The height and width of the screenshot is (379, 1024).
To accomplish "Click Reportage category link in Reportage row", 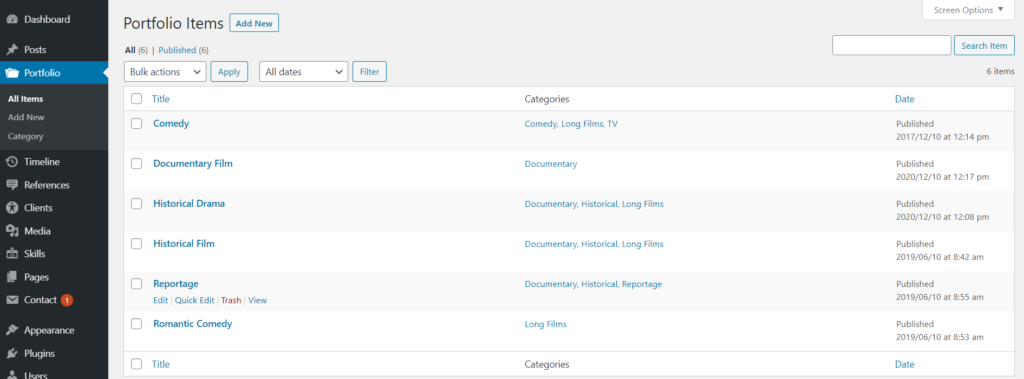I will tap(642, 284).
